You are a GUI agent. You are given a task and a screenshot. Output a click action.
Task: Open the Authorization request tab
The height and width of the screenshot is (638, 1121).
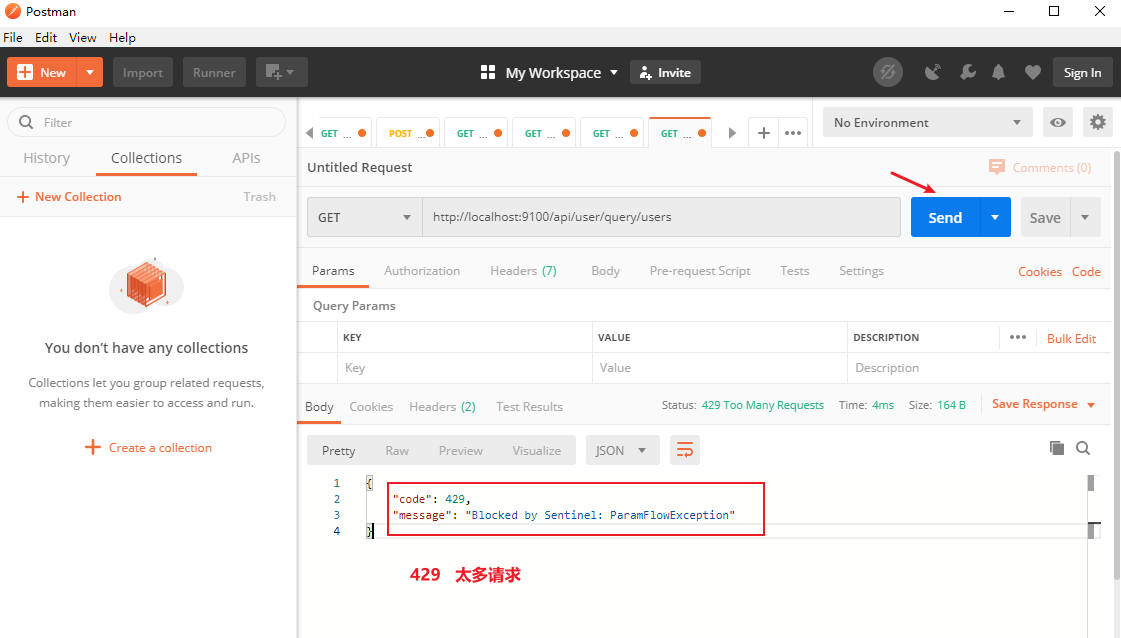422,270
